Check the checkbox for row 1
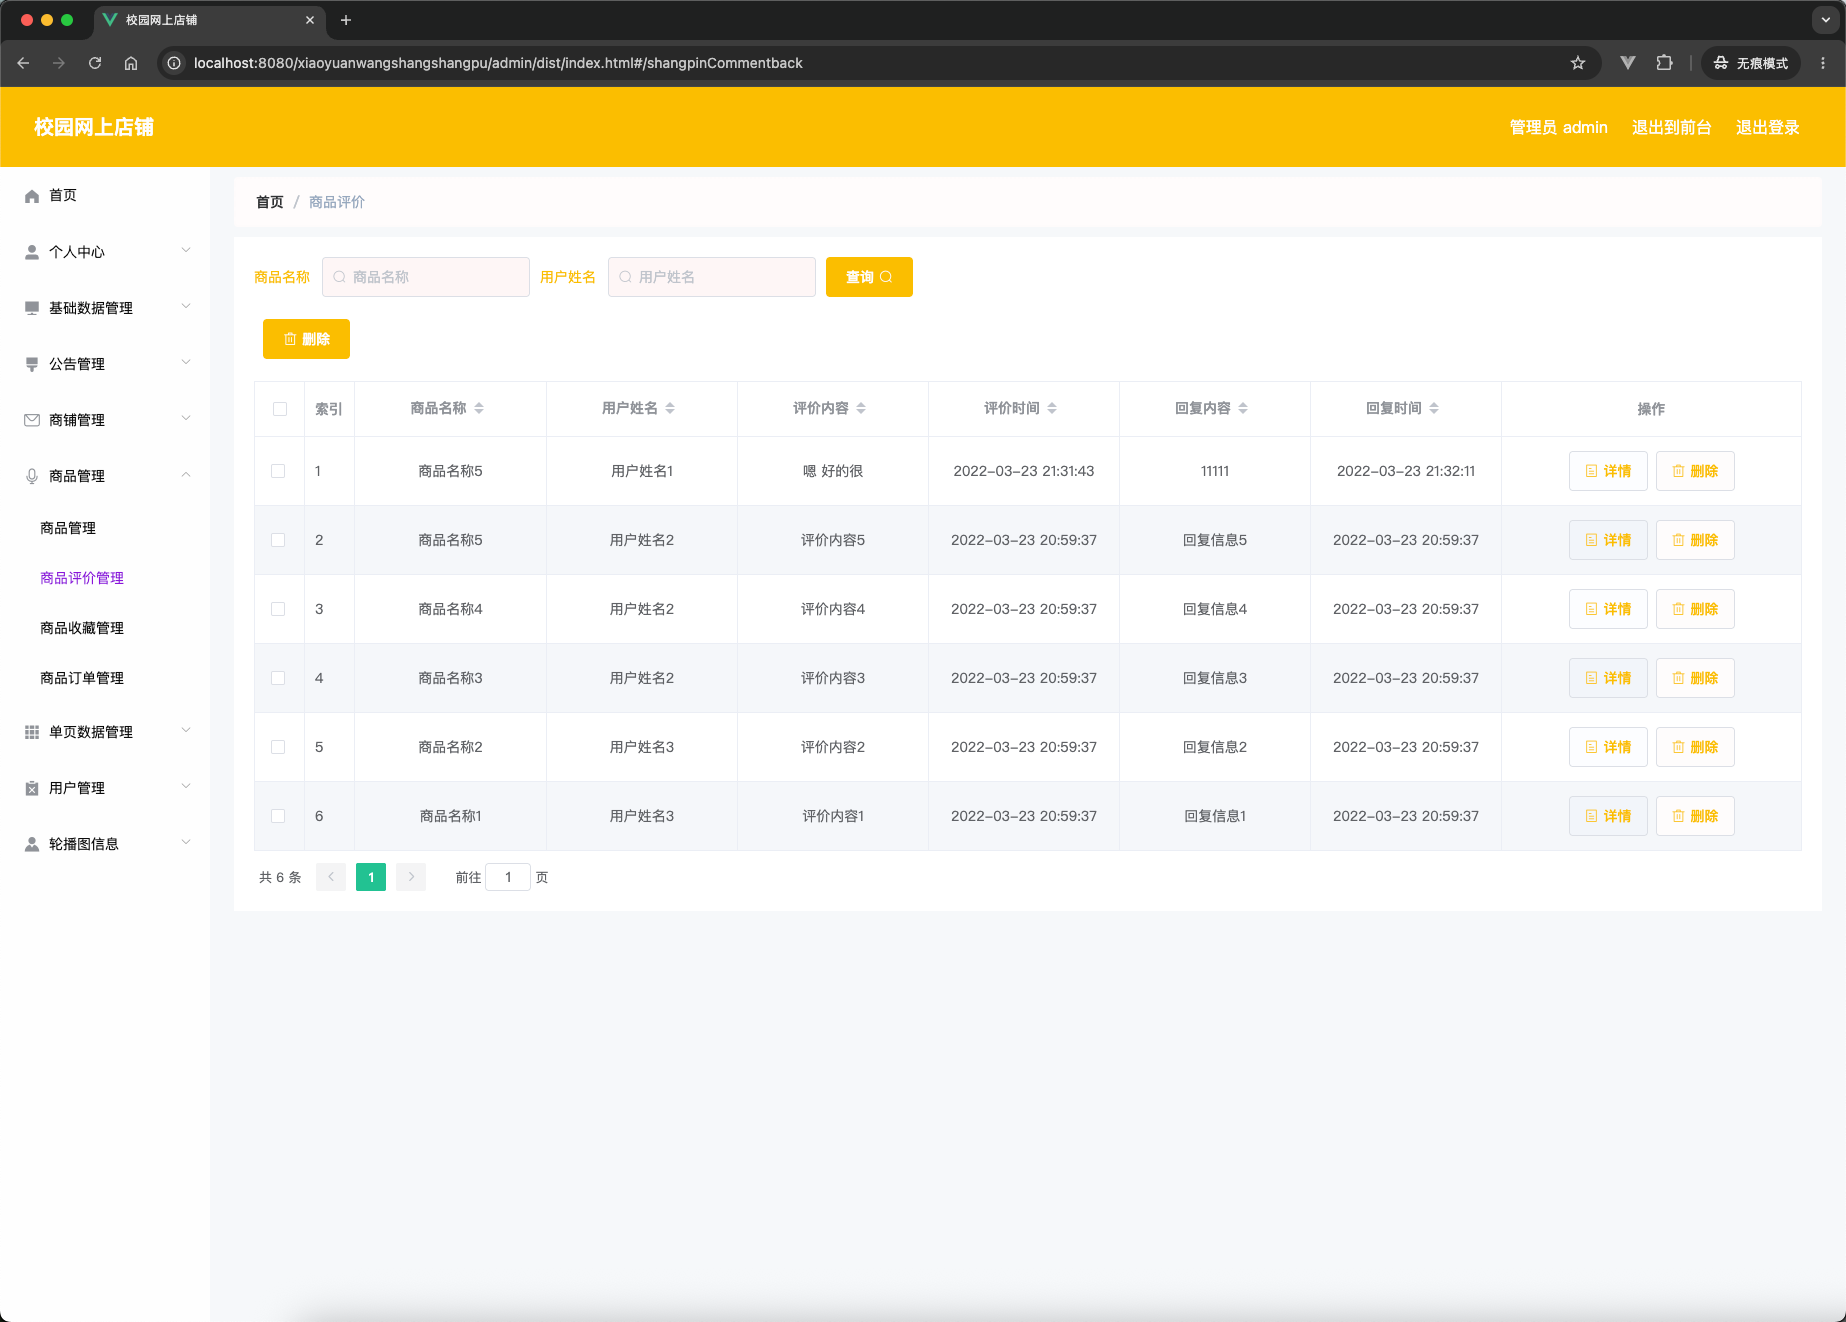Screen dimensions: 1846x1322 tap(278, 471)
